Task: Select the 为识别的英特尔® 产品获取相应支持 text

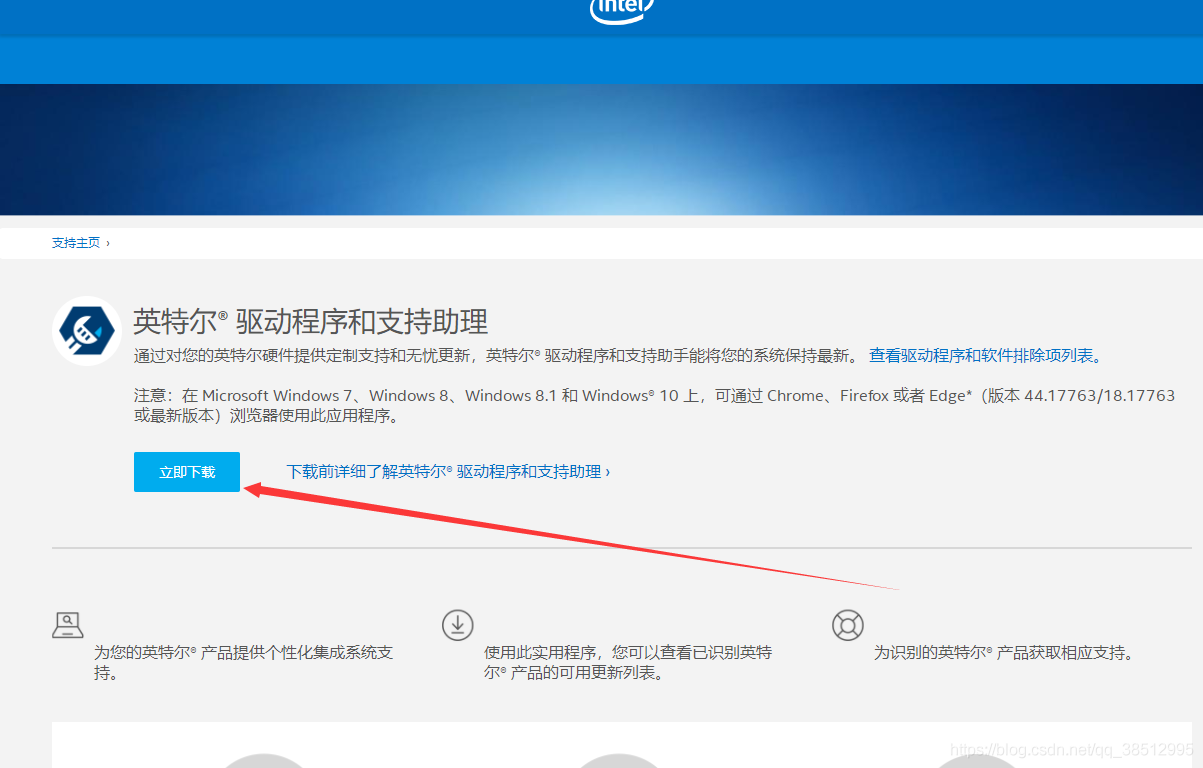Action: coord(1004,653)
